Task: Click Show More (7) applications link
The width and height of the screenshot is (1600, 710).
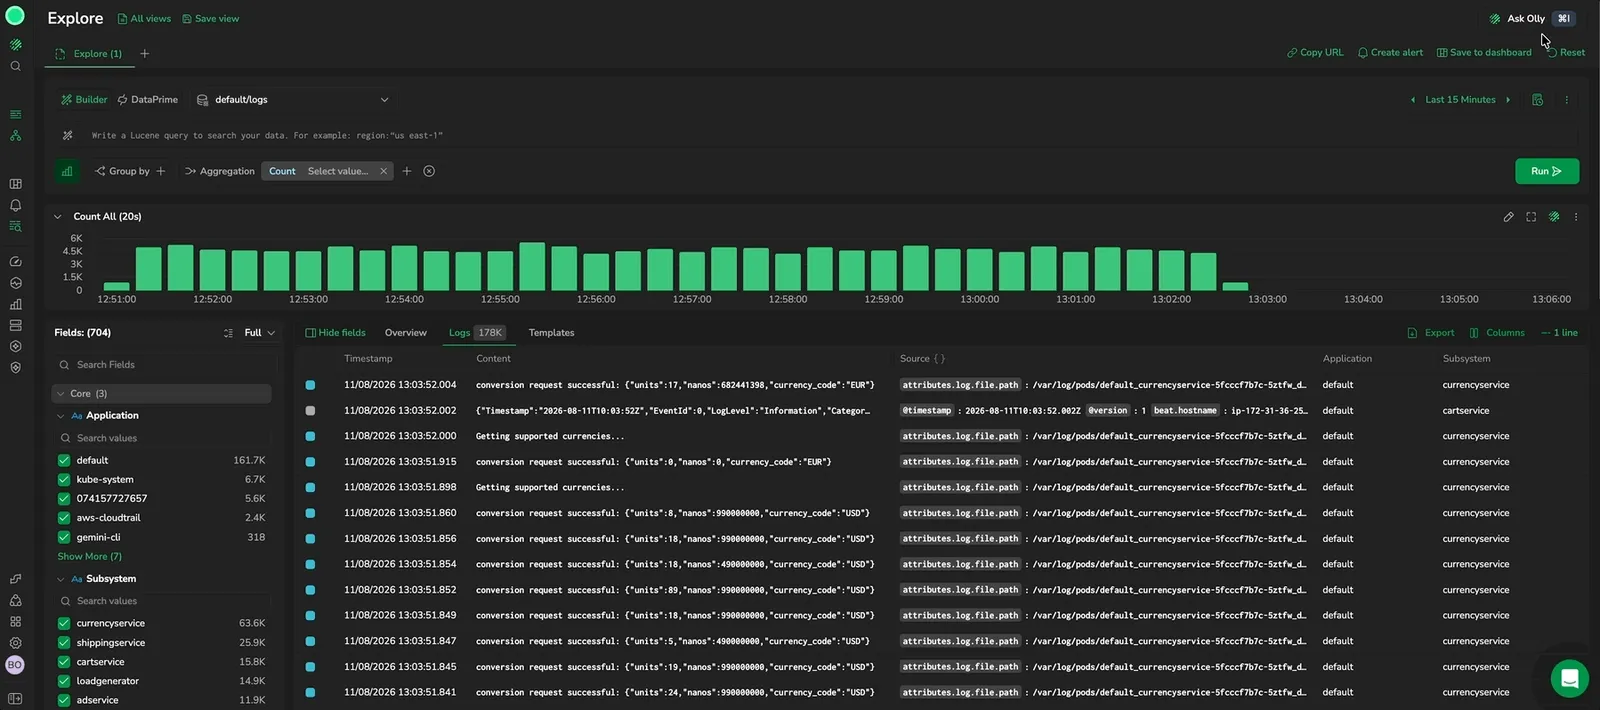Action: (x=89, y=557)
